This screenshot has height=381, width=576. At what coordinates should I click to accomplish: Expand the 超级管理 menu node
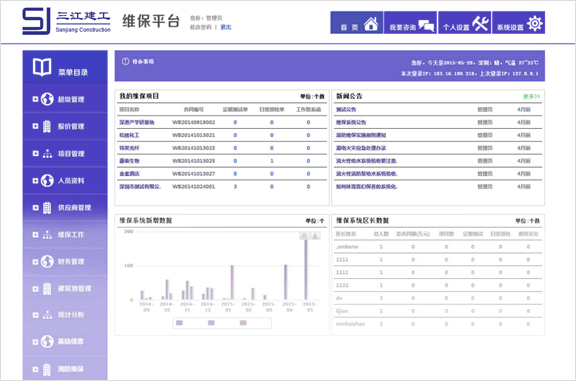pos(35,99)
